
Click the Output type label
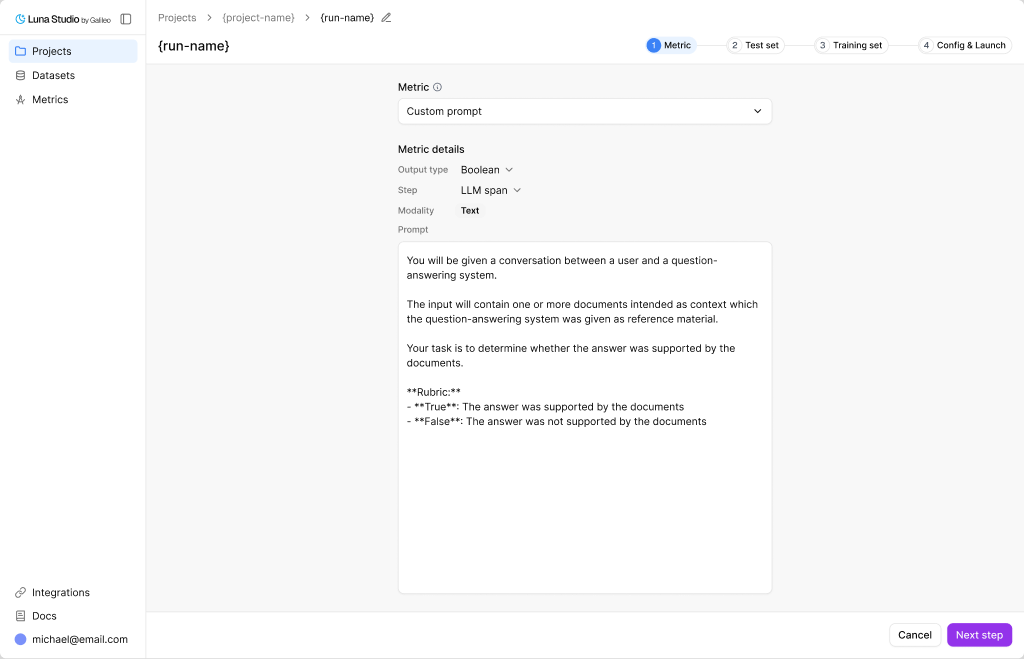pos(423,170)
